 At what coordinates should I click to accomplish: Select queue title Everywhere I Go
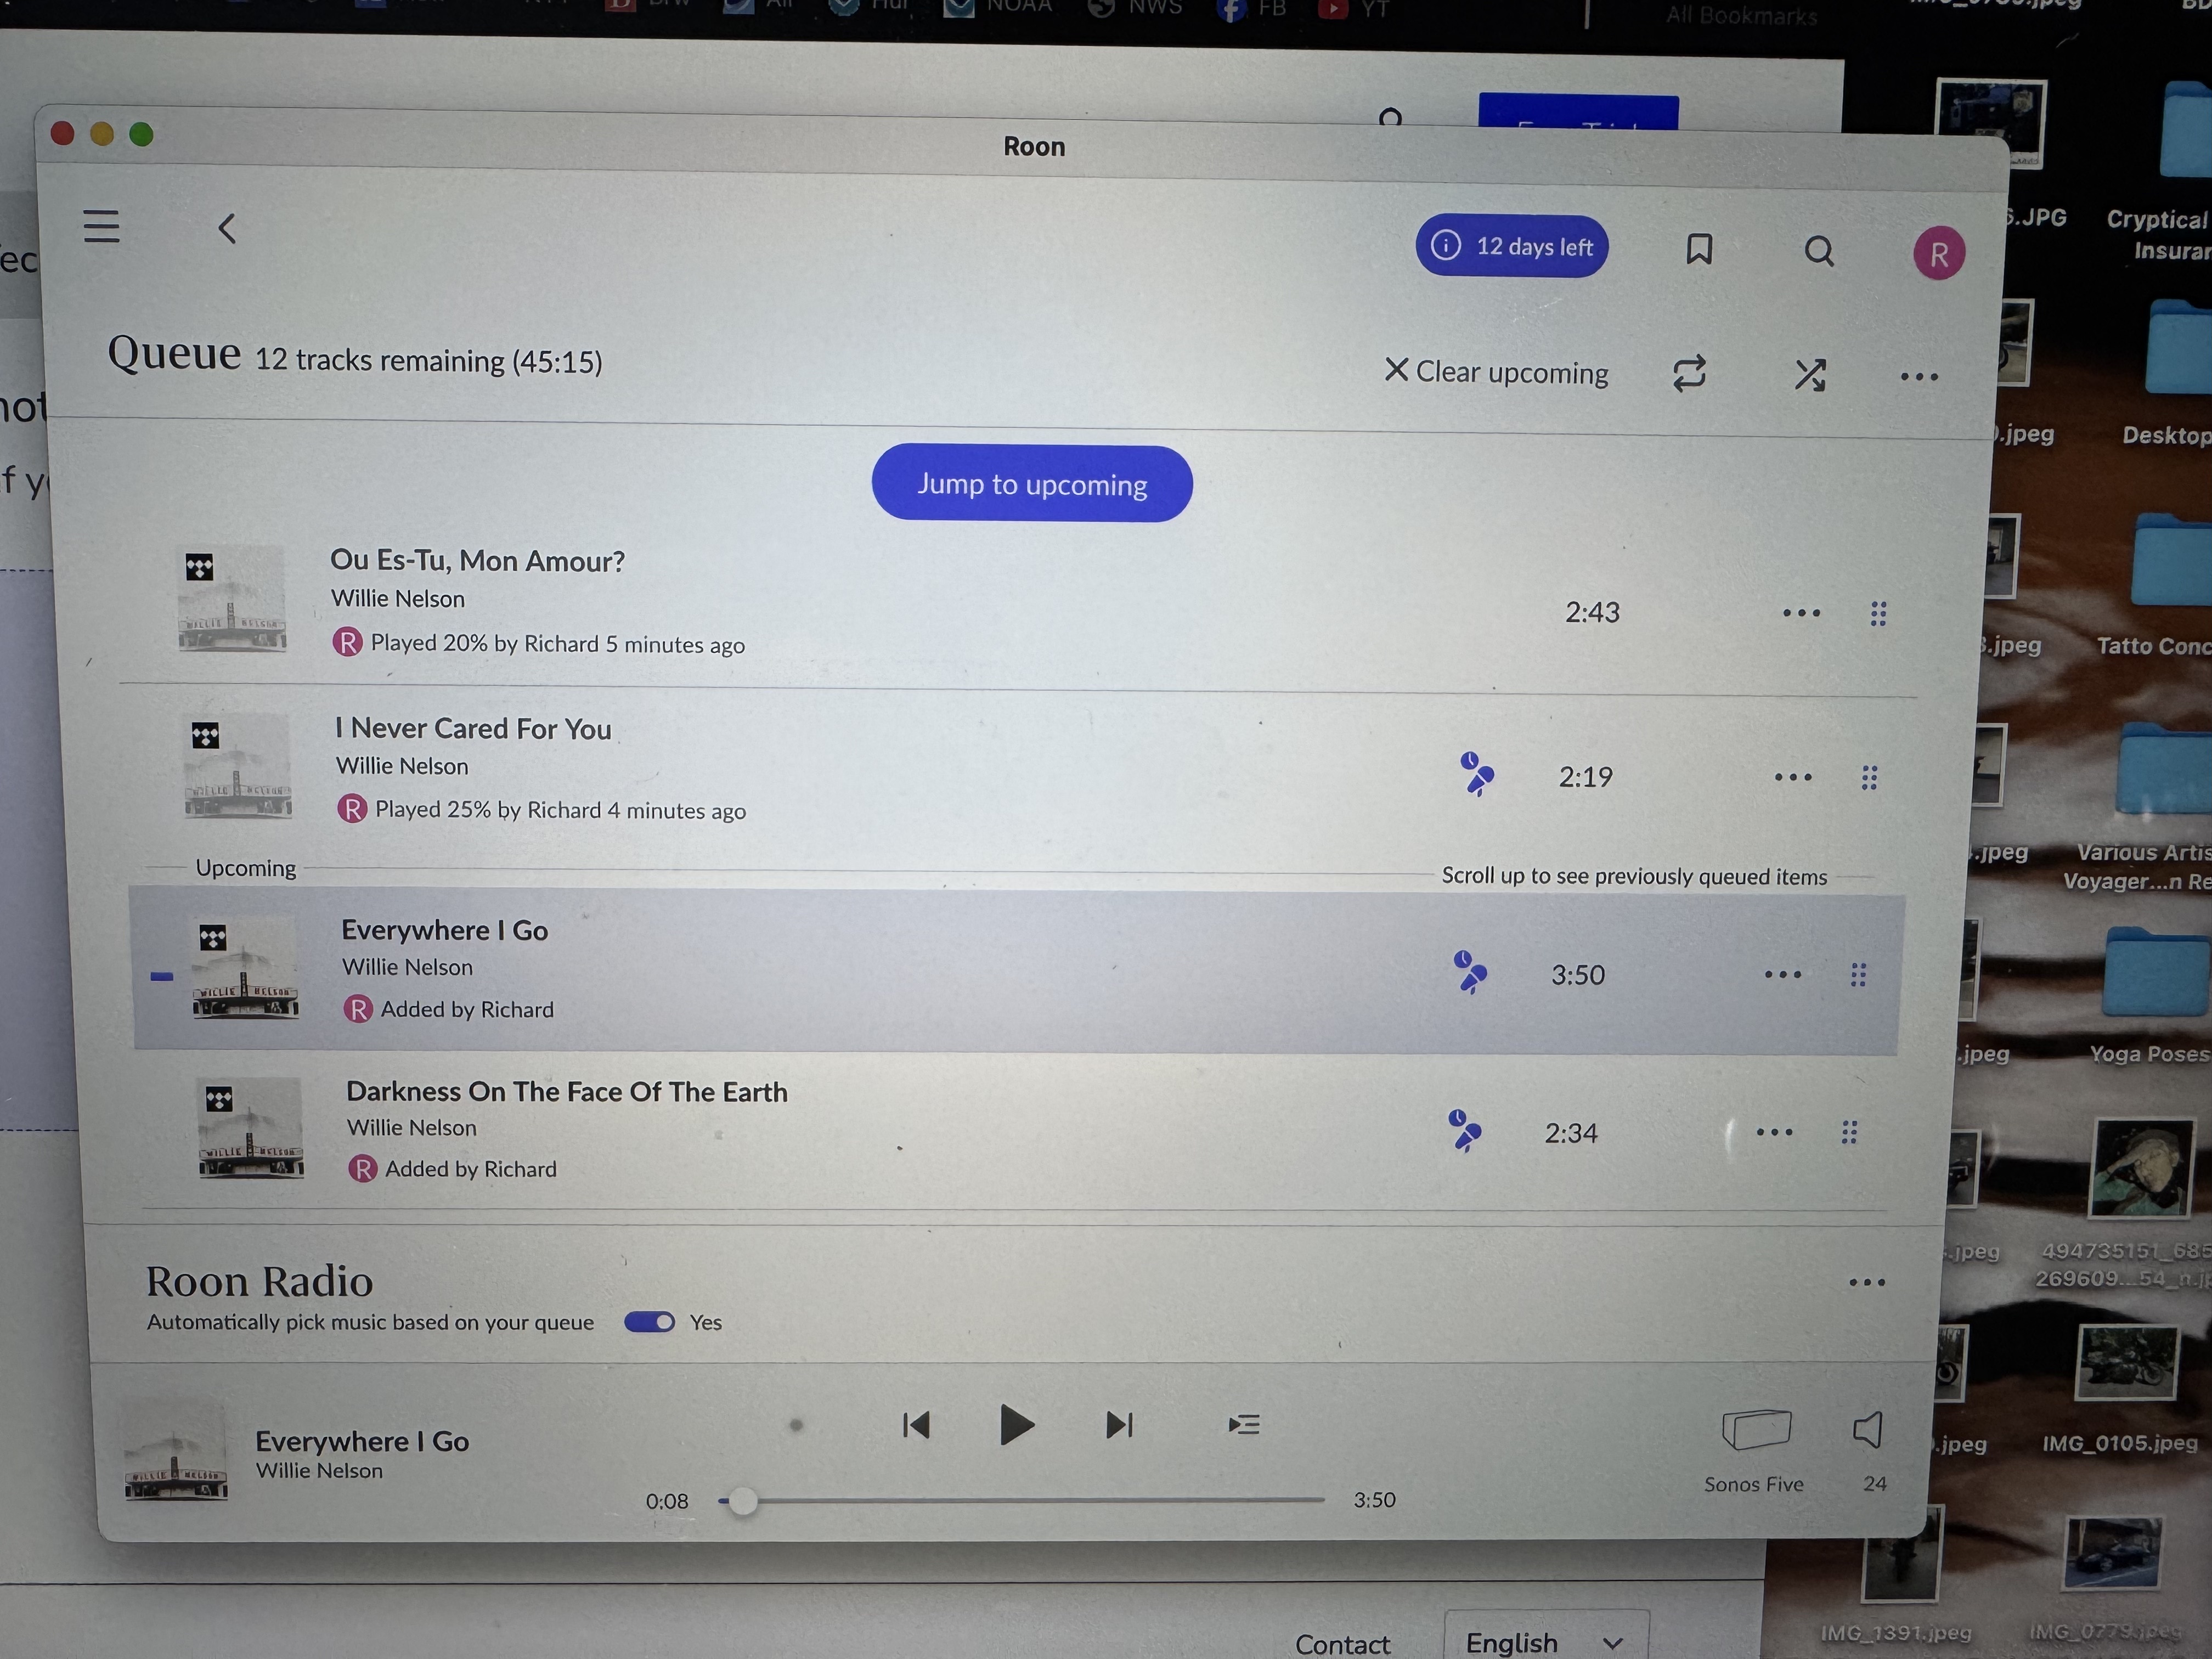(x=444, y=930)
